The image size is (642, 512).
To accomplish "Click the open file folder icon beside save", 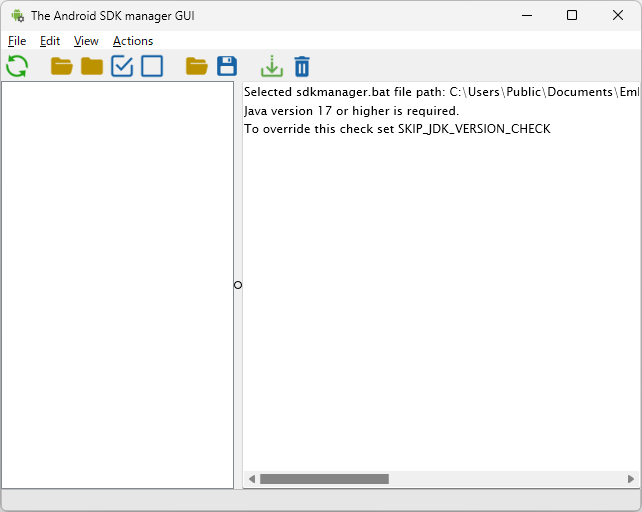I will pyautogui.click(x=197, y=66).
